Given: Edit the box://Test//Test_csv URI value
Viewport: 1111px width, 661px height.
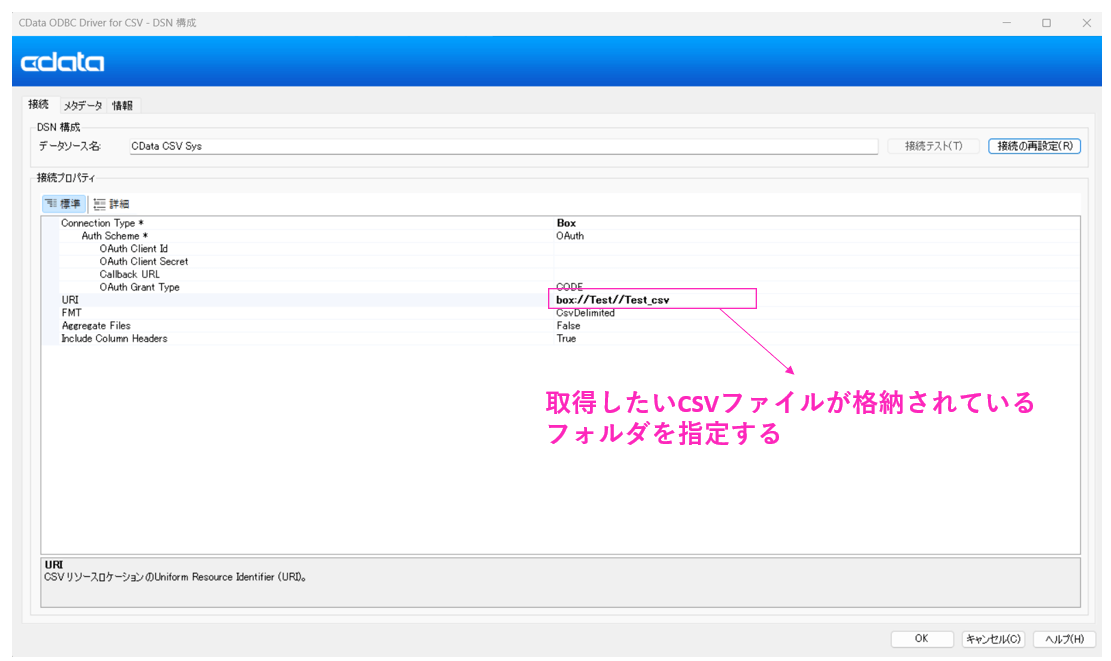Looking at the screenshot, I should pyautogui.click(x=612, y=300).
